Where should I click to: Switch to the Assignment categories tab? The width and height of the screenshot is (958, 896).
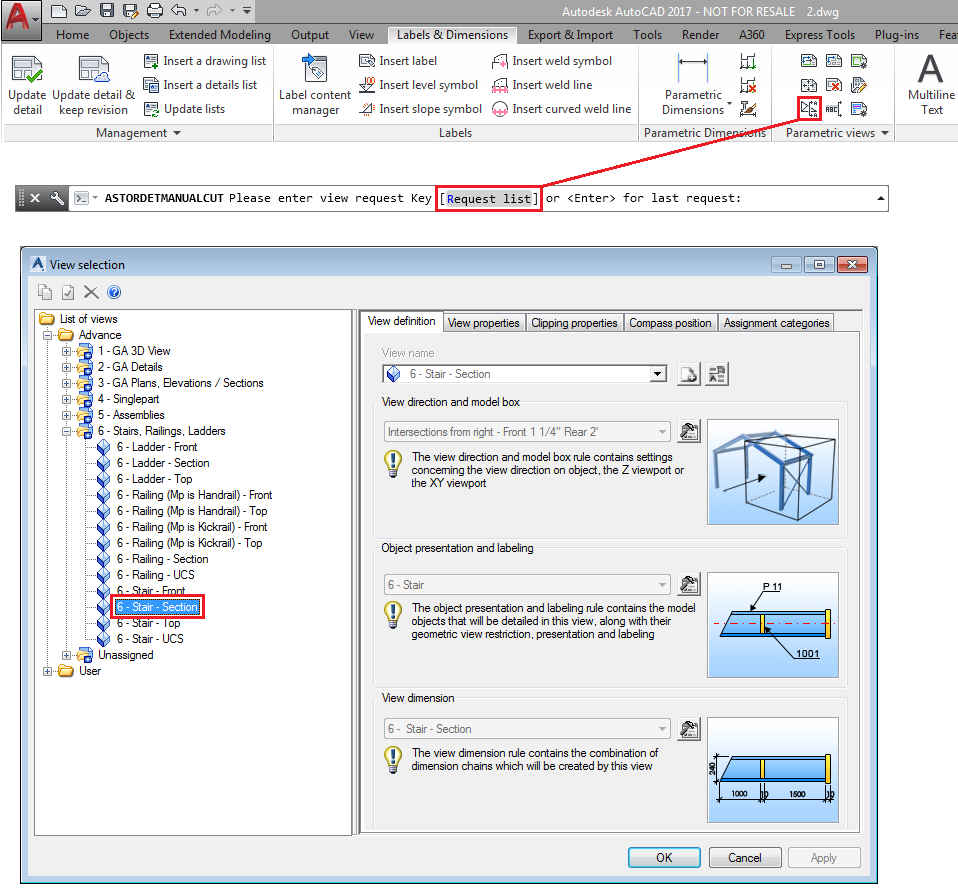[777, 323]
